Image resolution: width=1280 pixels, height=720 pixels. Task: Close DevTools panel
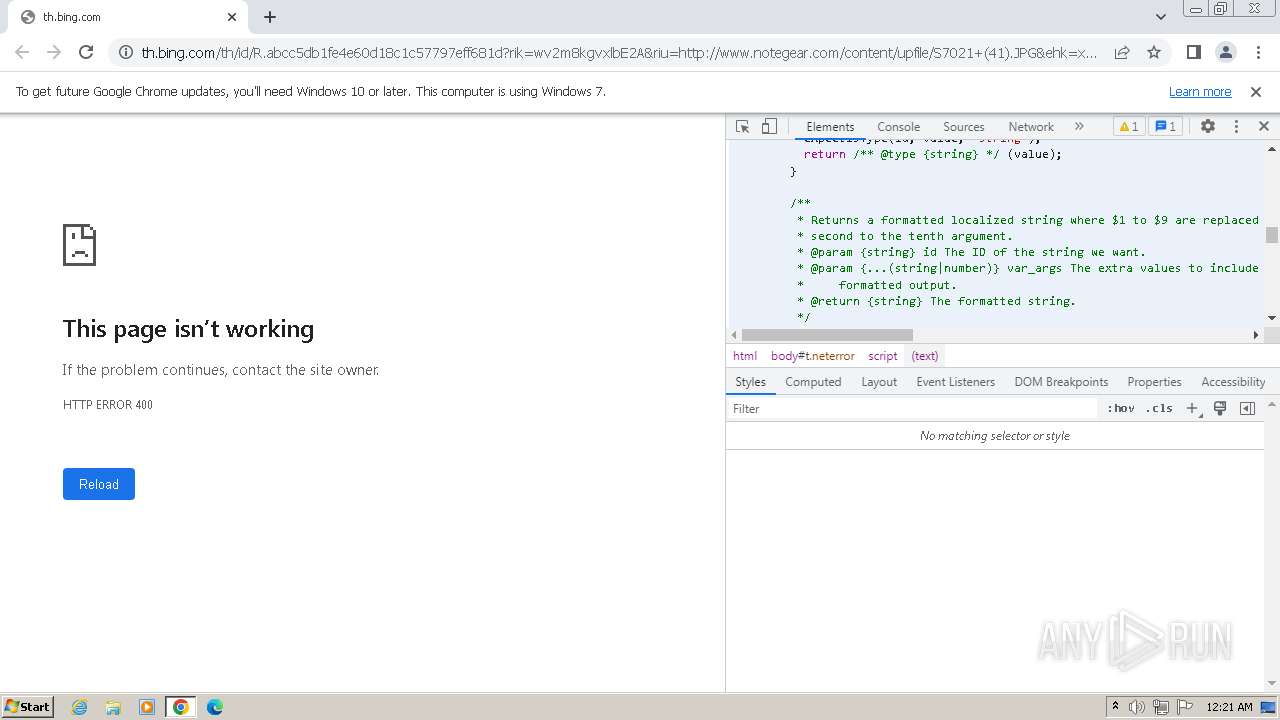click(1263, 126)
